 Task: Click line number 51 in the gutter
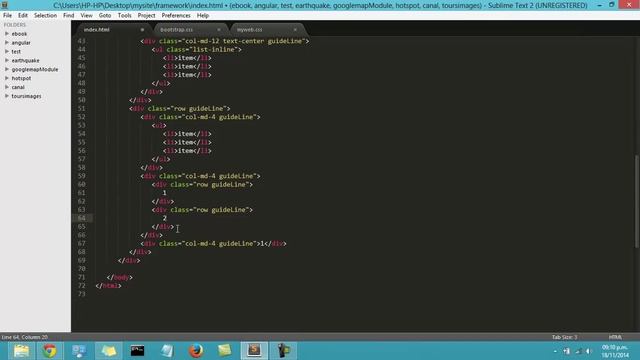point(82,109)
